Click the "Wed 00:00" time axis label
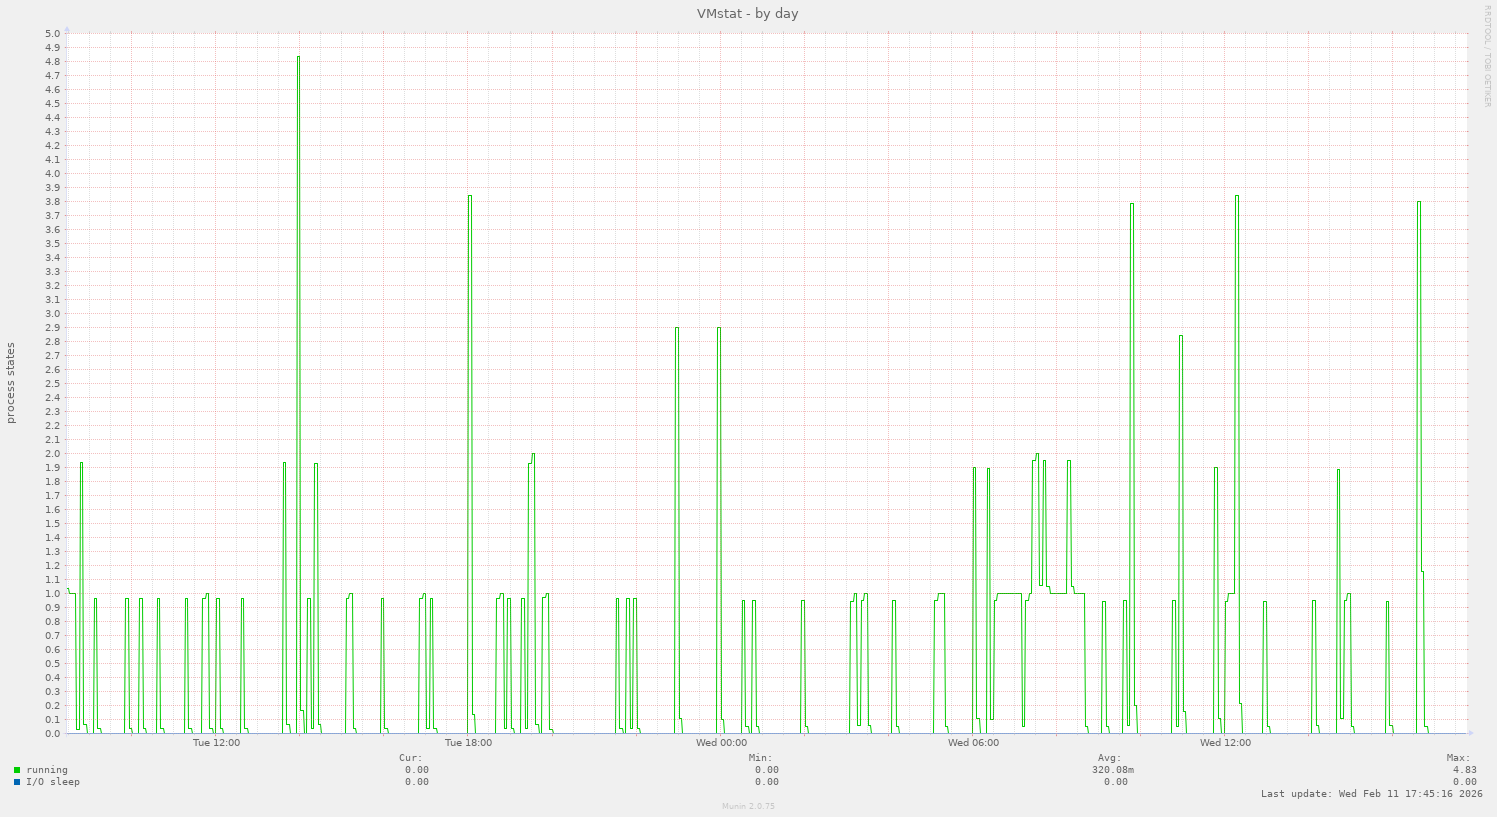 coord(721,743)
